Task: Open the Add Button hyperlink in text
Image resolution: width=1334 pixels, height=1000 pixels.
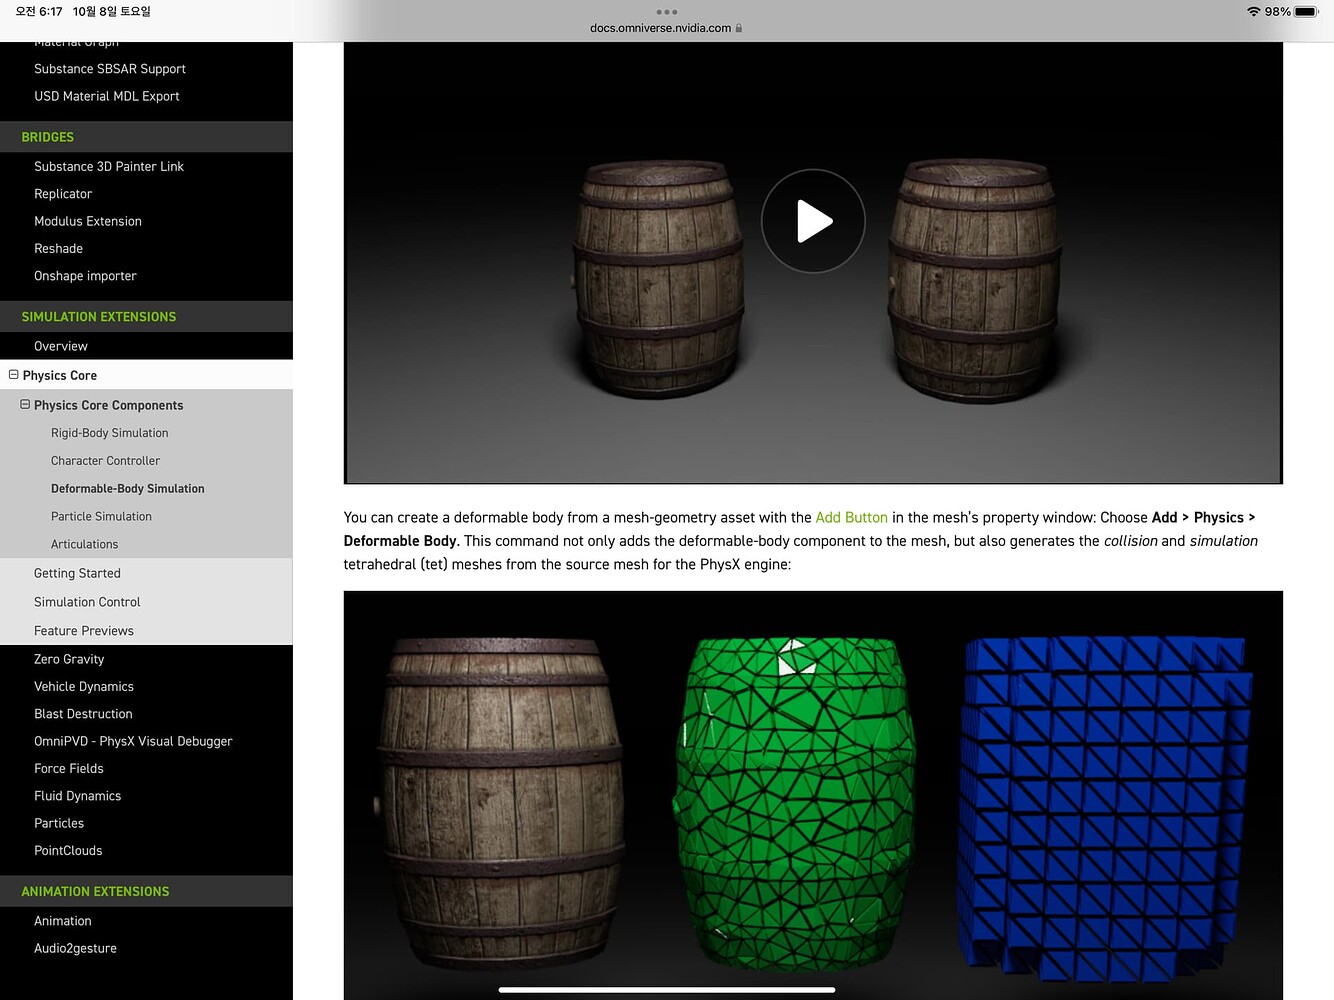Action: point(851,517)
